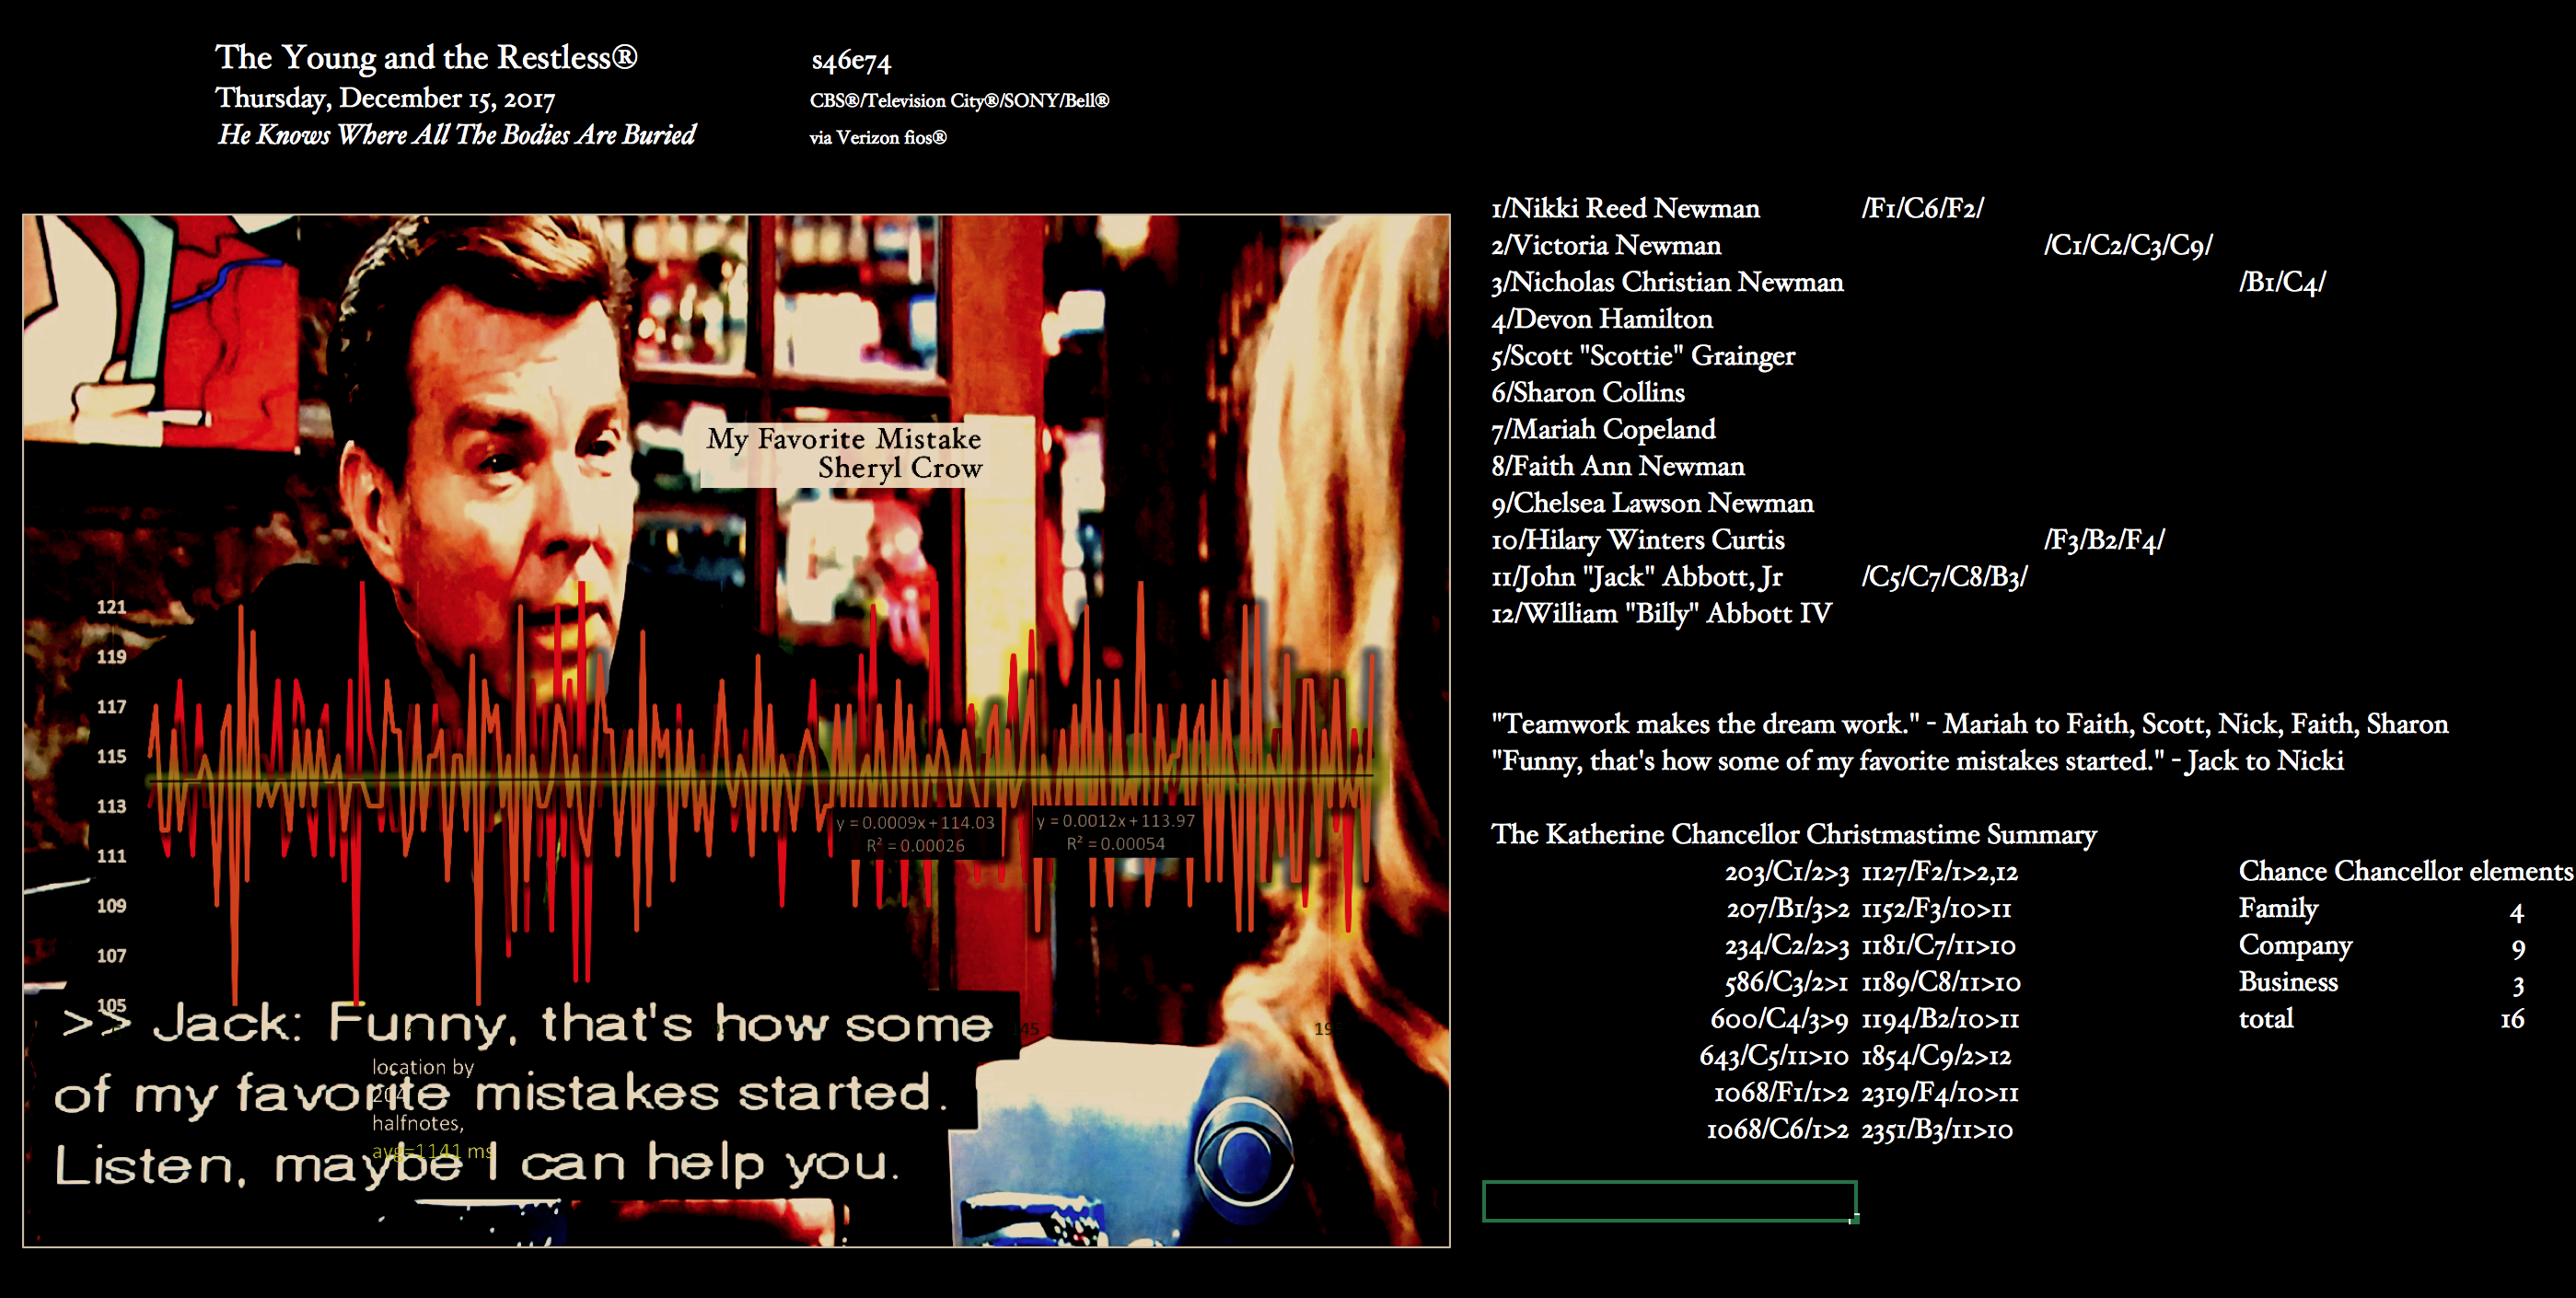
Task: Click the 121 label on the chart axis
Action: click(111, 607)
